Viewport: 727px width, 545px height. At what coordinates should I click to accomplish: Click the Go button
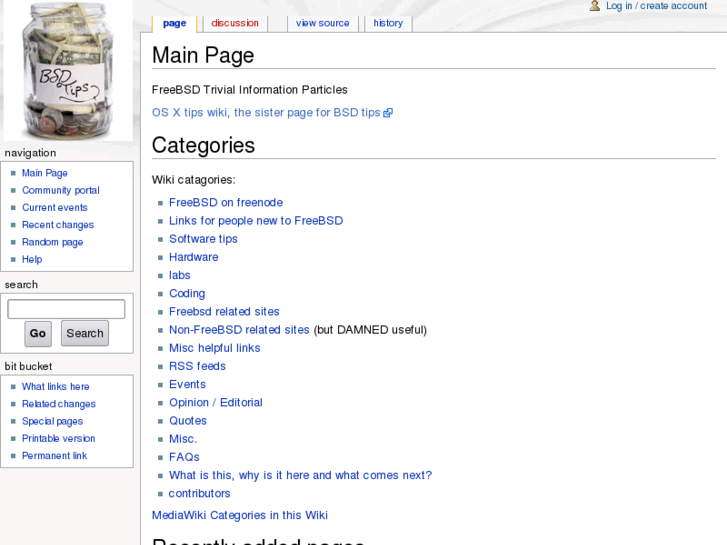tap(38, 333)
